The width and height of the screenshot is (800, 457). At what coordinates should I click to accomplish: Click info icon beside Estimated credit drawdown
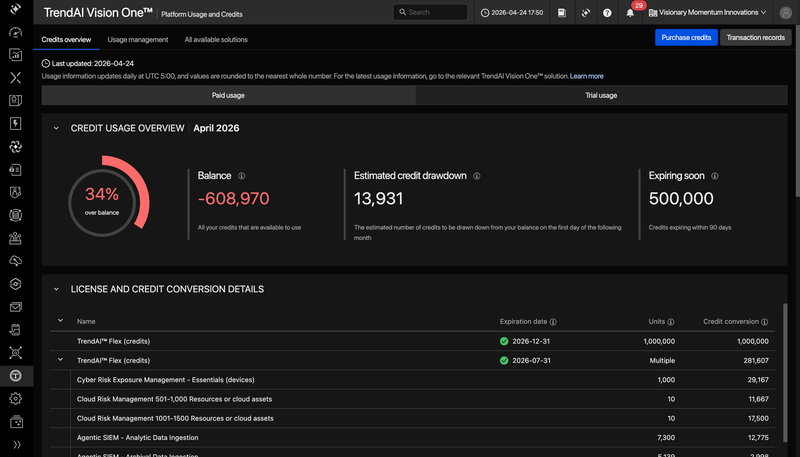(x=477, y=176)
